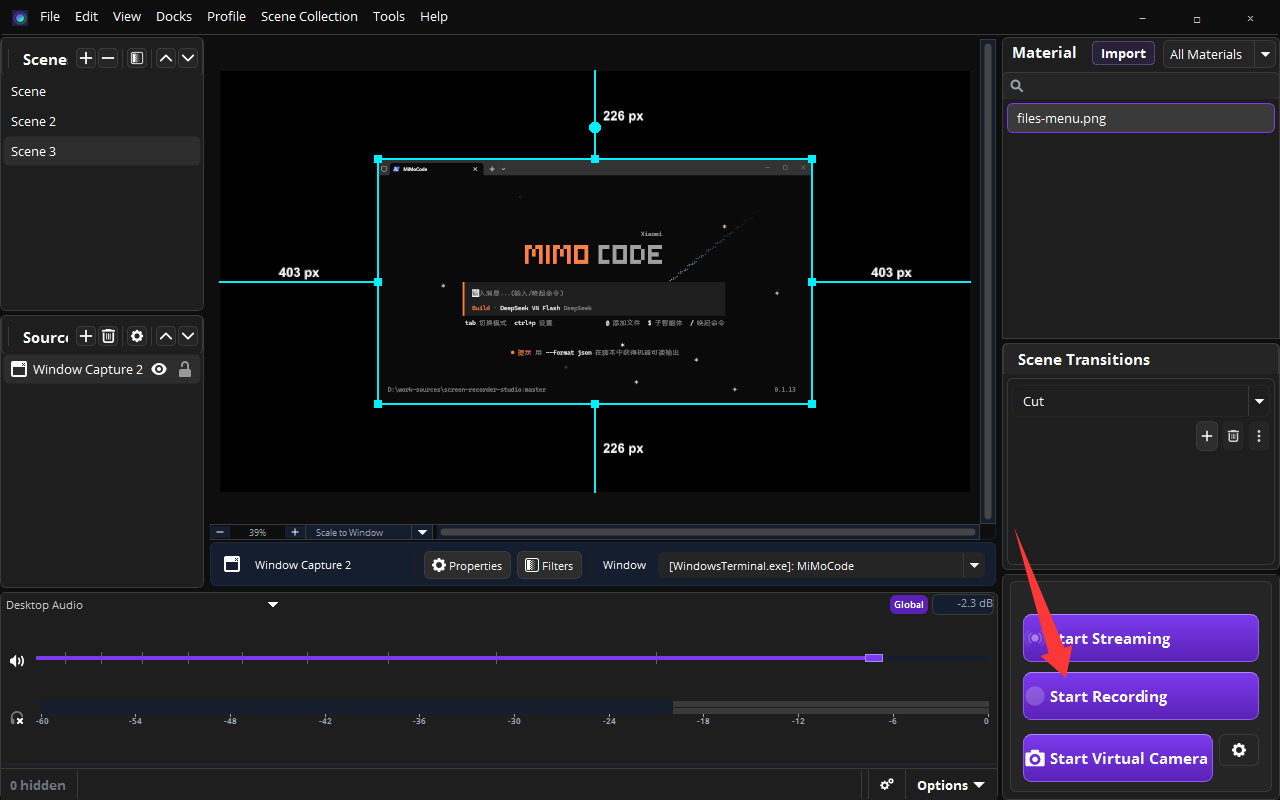Open the Window selection dropdown for MiMoCode
This screenshot has width=1280, height=800.
point(974,565)
